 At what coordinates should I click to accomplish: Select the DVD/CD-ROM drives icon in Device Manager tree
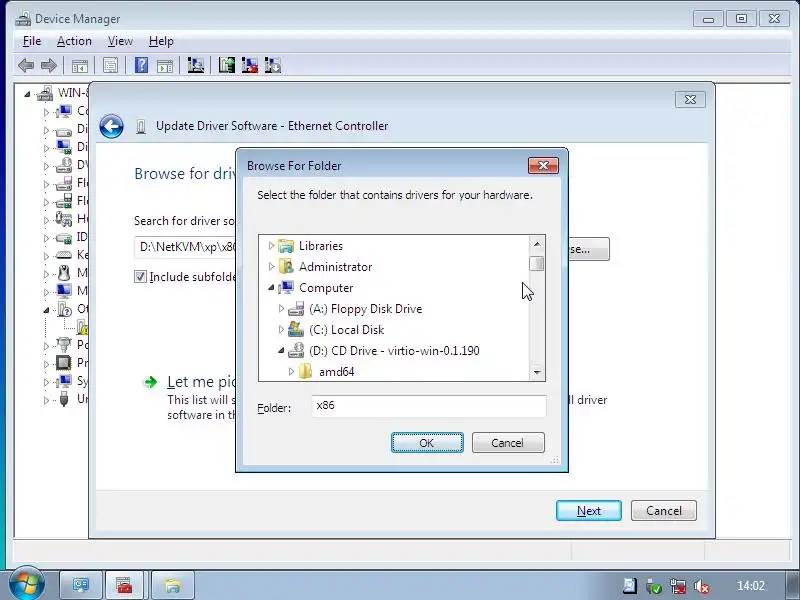tap(64, 165)
